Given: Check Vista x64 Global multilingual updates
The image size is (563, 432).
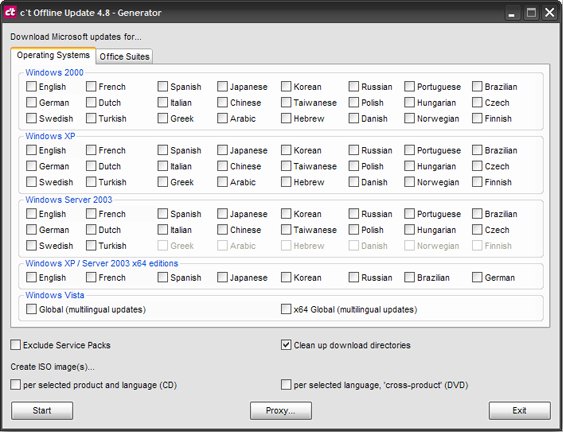Looking at the screenshot, I should (x=286, y=309).
